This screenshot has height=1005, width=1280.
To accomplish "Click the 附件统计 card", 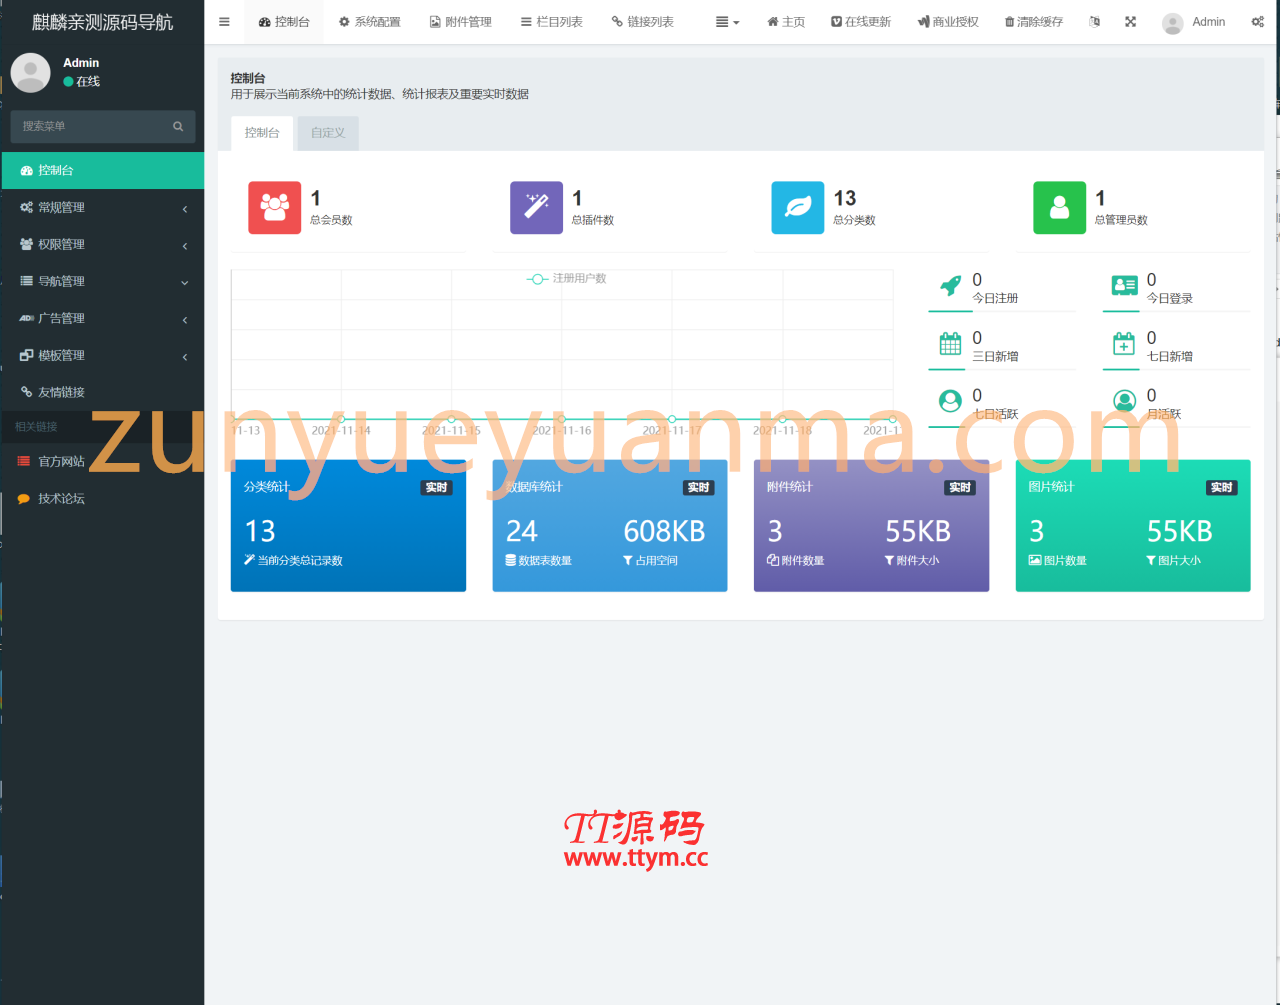I will click(871, 526).
